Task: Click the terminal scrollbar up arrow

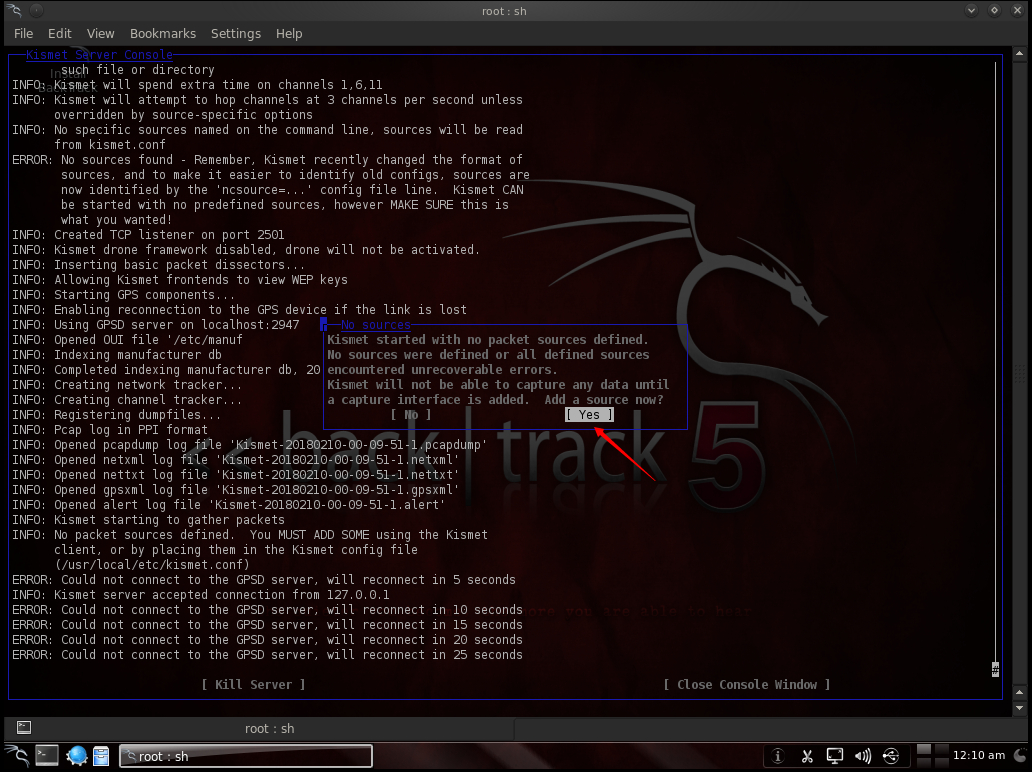Action: click(1019, 53)
